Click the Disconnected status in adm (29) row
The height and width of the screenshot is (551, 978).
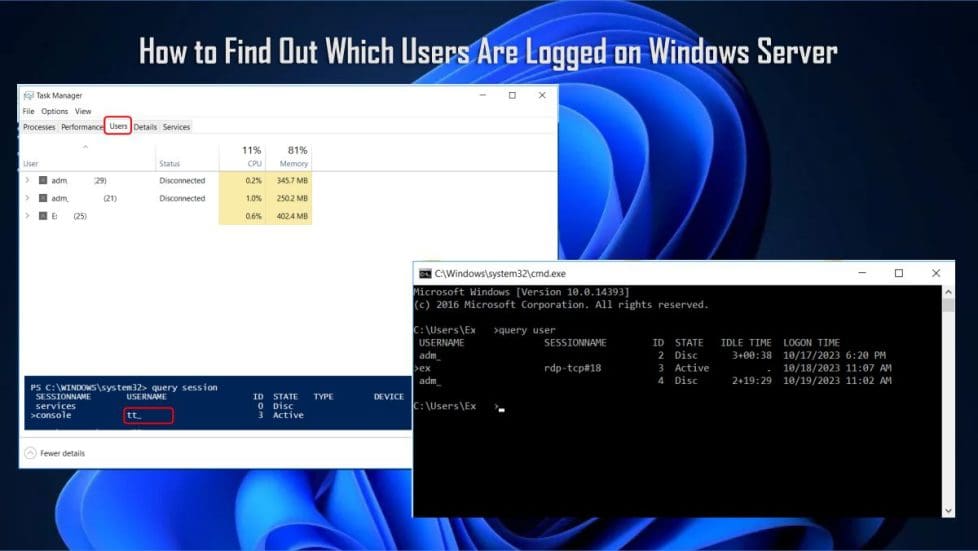click(x=182, y=180)
